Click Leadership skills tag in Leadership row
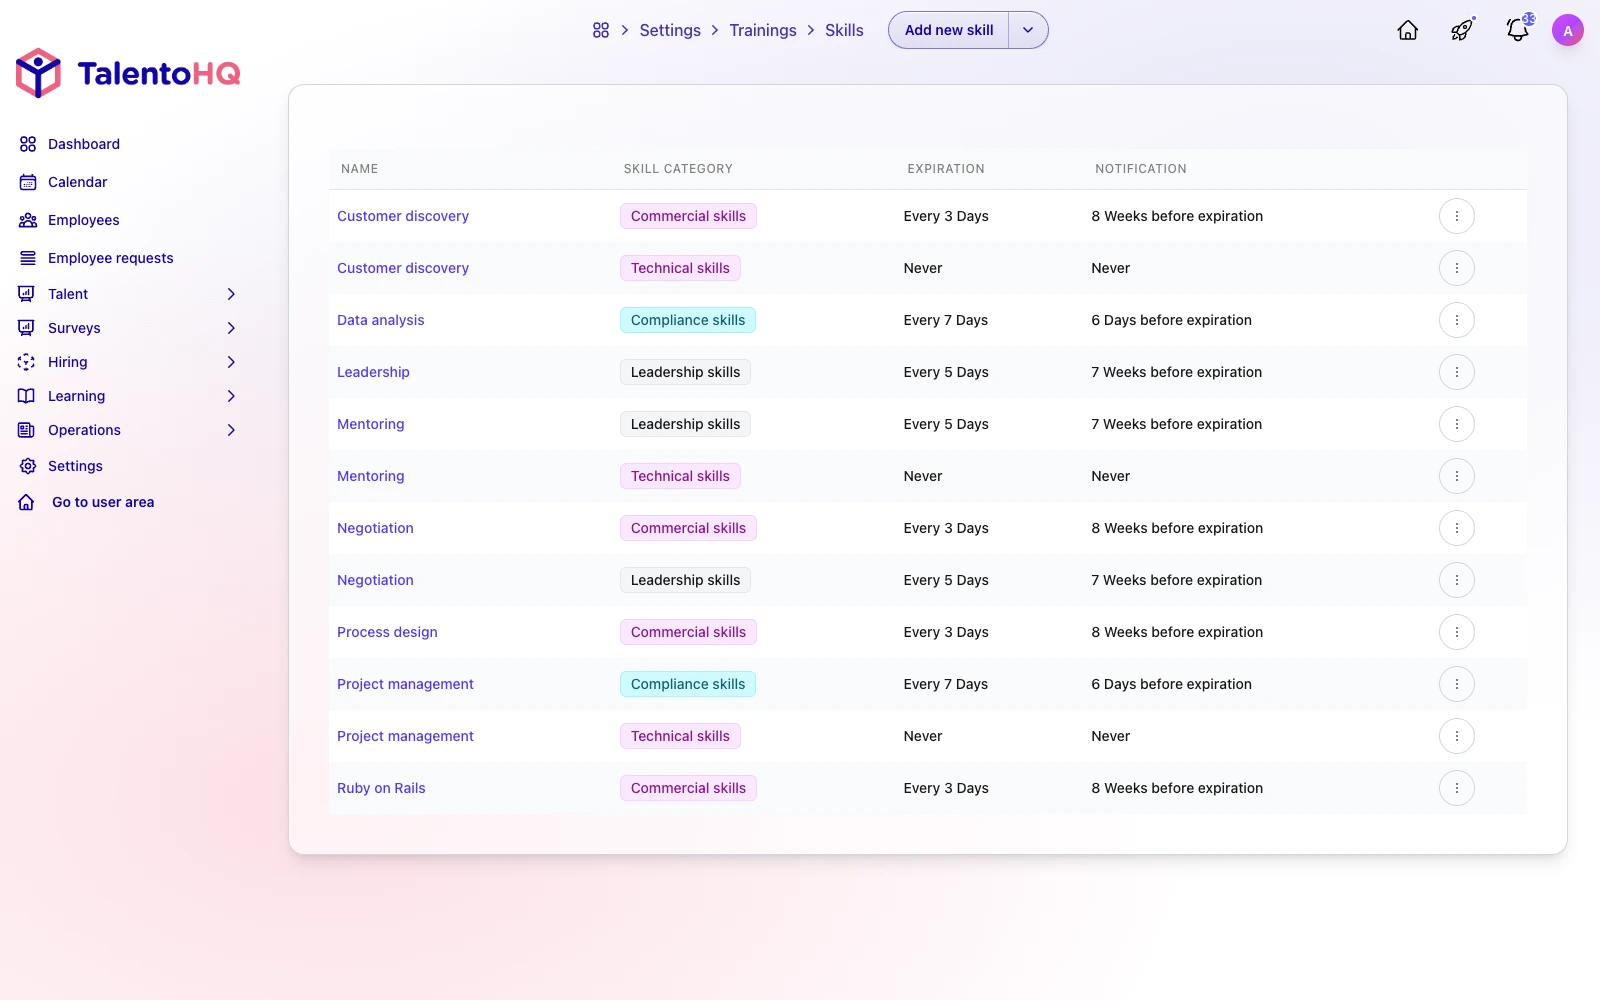The image size is (1600, 1000). [685, 372]
